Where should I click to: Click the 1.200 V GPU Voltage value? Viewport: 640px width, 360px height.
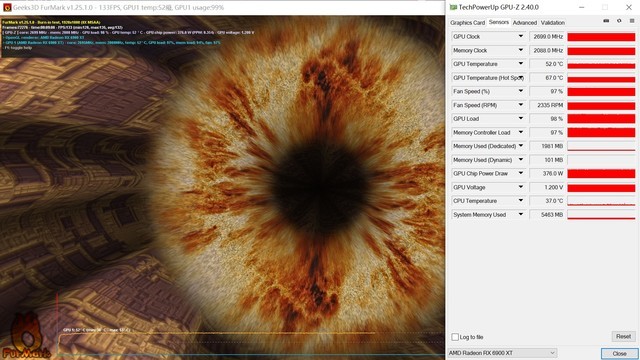point(547,187)
